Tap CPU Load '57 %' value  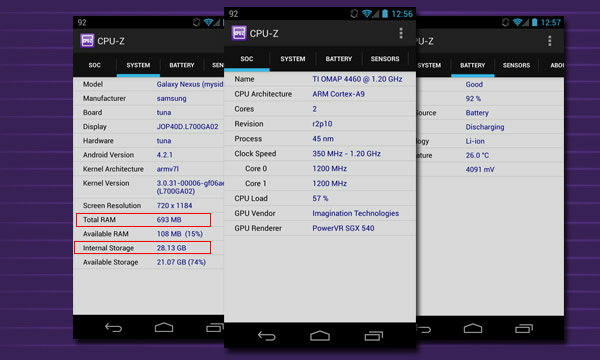coord(320,199)
